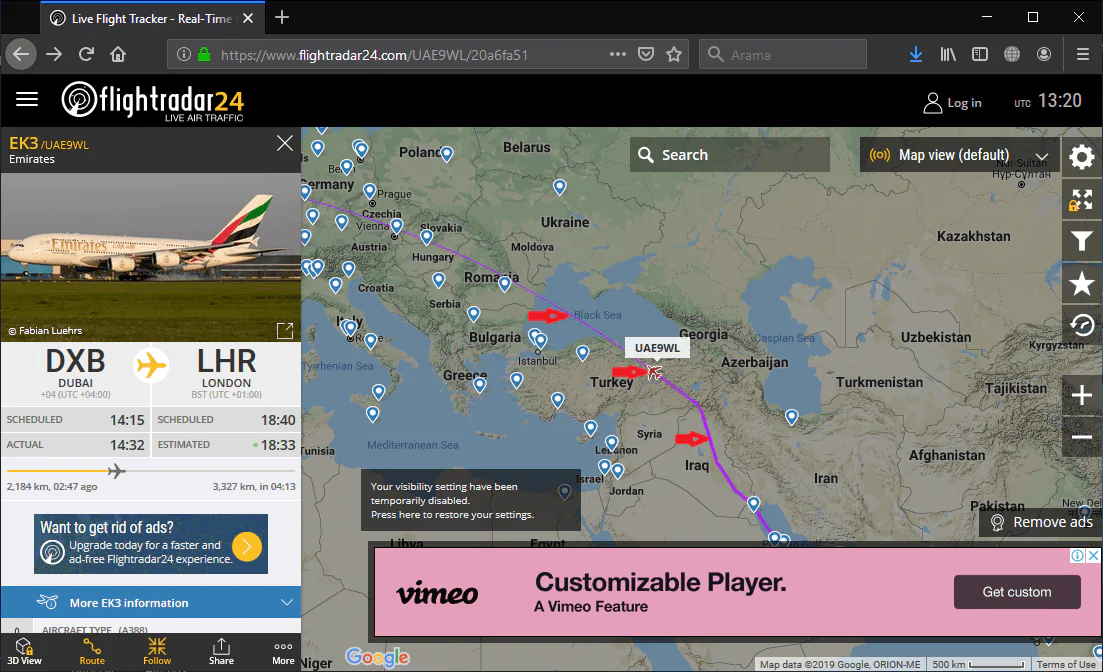Open bookmarks star icon on map
The width and height of the screenshot is (1103, 672).
coord(1081,284)
